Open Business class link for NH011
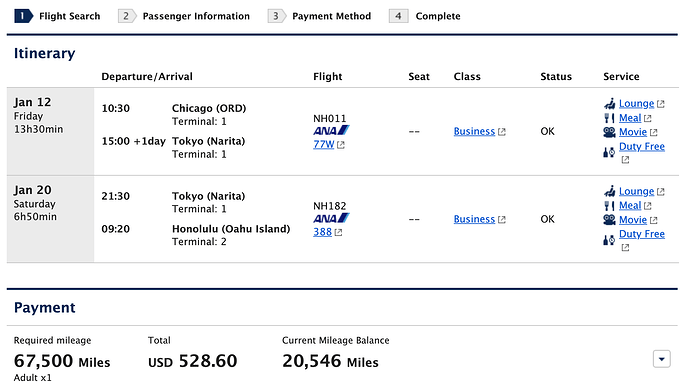 (474, 132)
